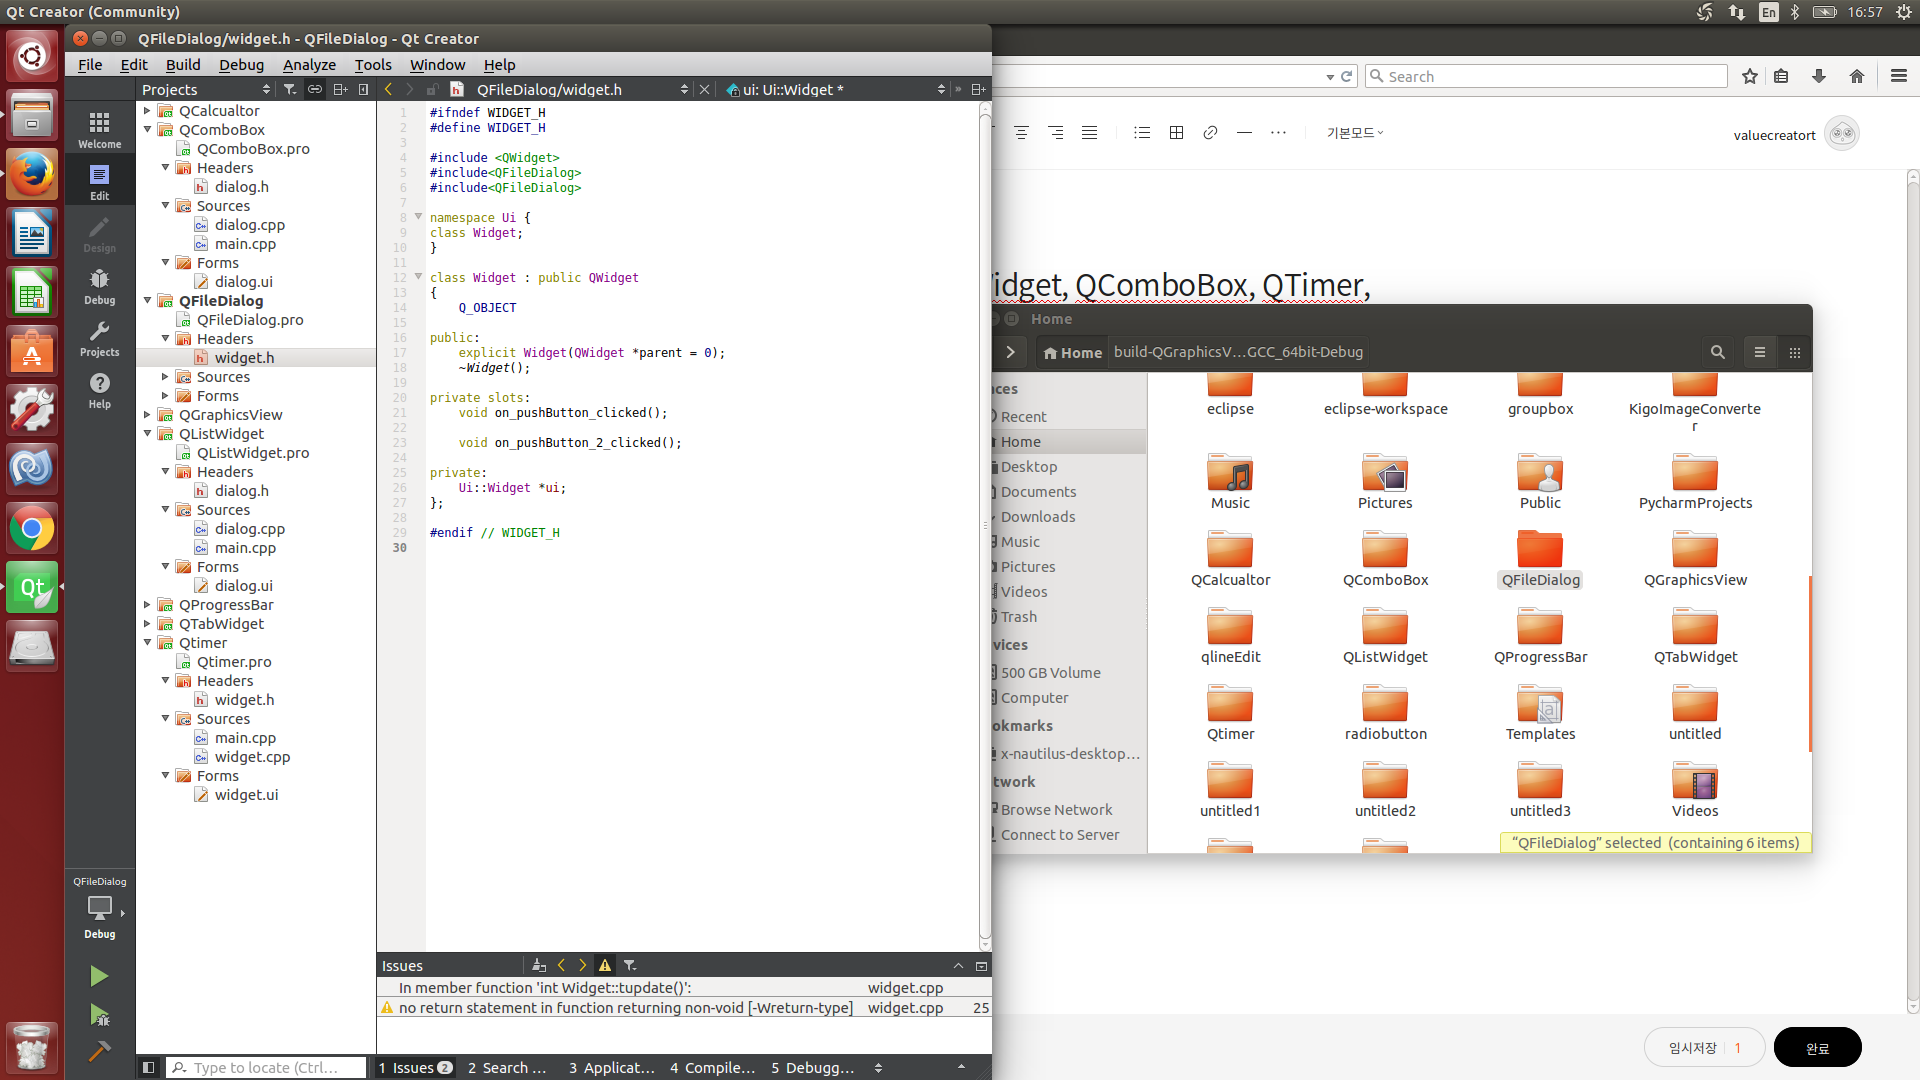
Task: Click the Run (green play) button
Action: click(98, 976)
